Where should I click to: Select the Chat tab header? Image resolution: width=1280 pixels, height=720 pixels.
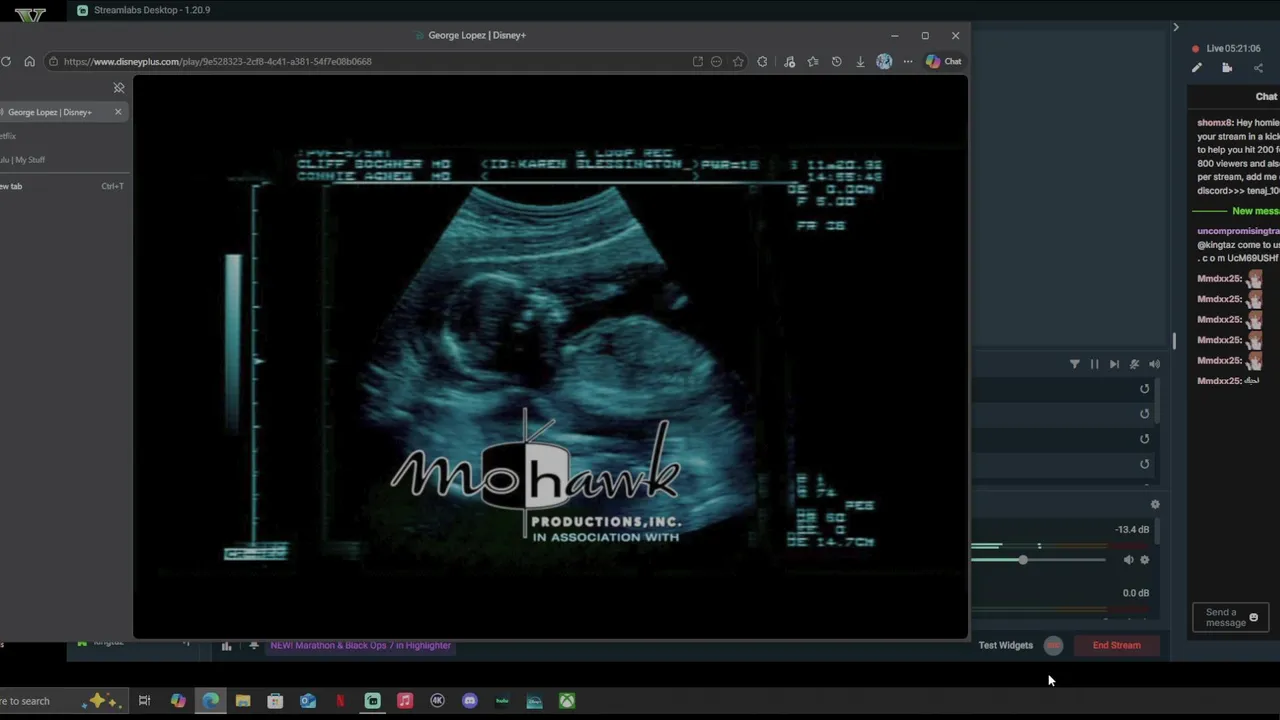click(1266, 97)
